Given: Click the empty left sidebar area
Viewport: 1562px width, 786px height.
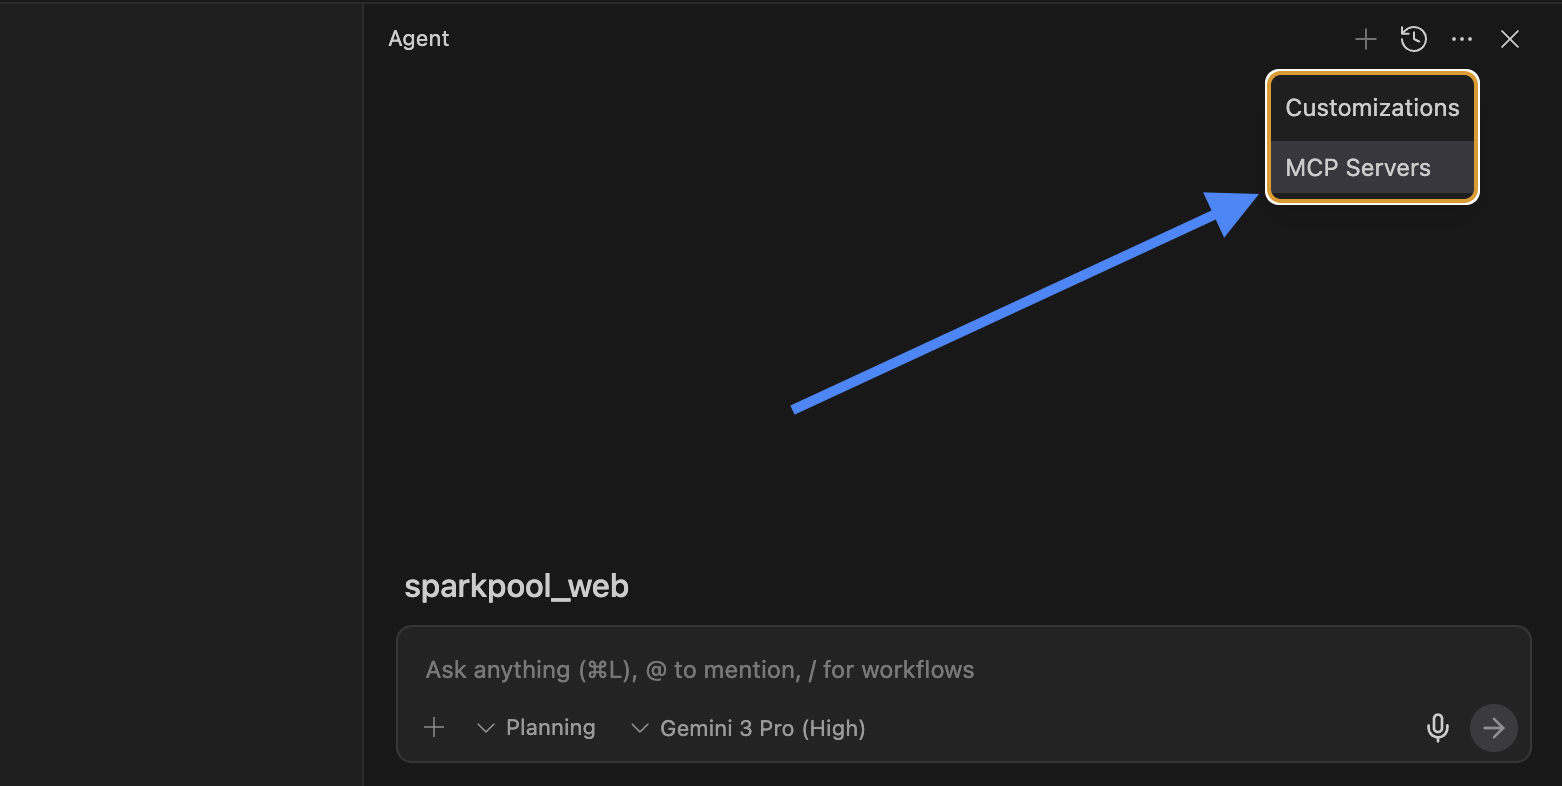Looking at the screenshot, I should 180,400.
